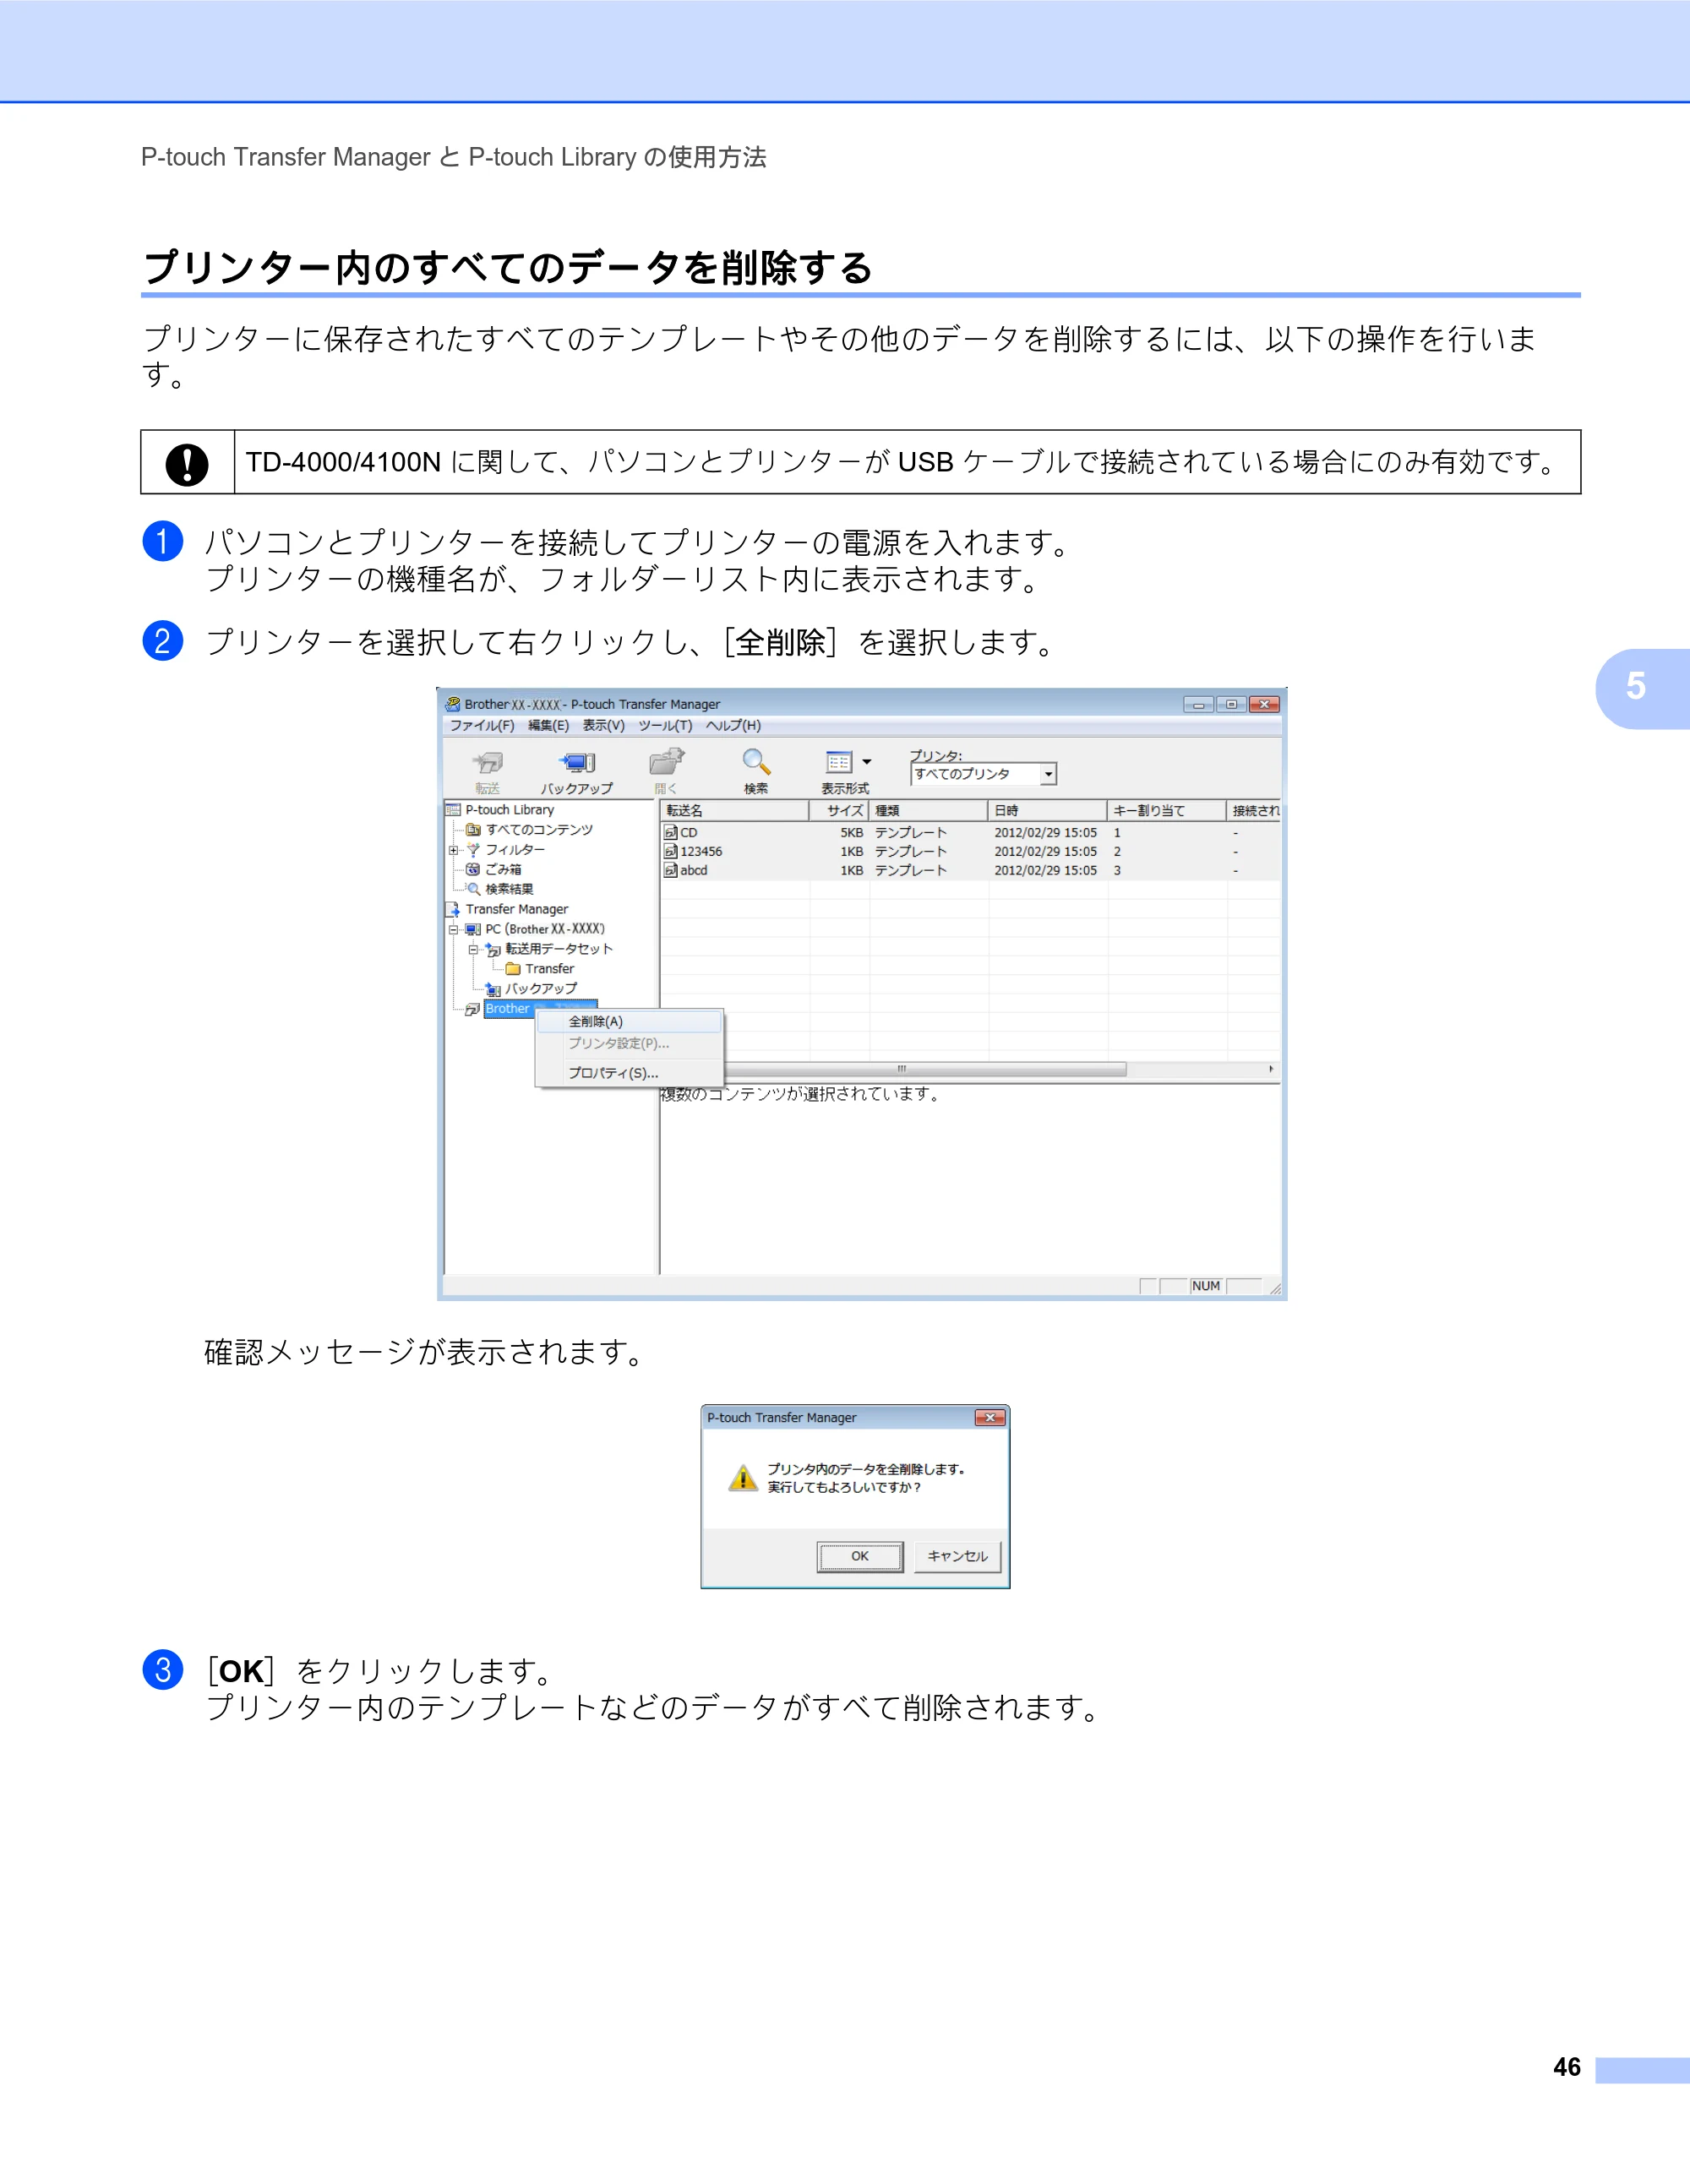Collapse the PC (Brother XX-XXXX) node

click(453, 929)
